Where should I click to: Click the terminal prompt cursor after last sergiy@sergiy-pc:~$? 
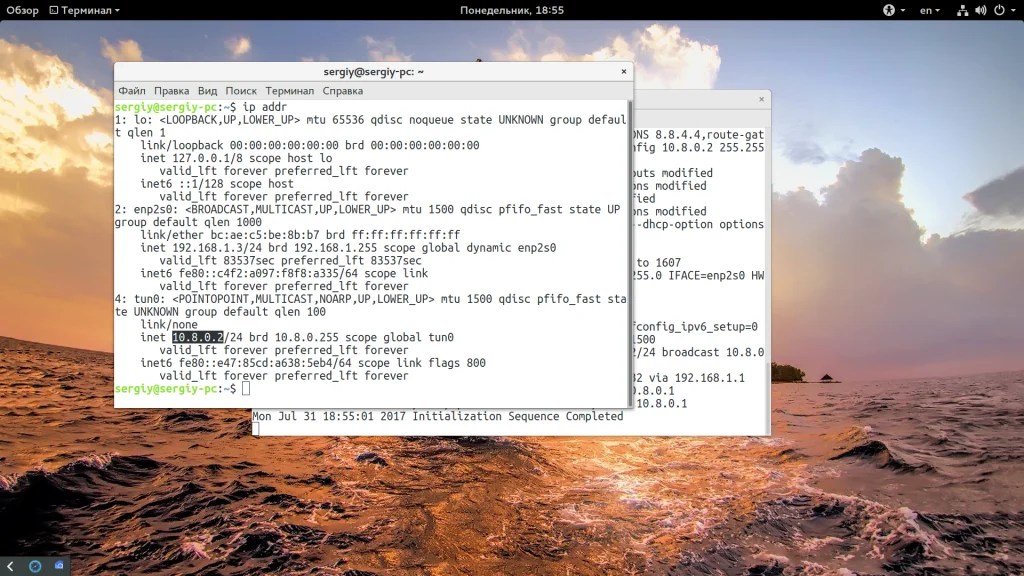(246, 389)
